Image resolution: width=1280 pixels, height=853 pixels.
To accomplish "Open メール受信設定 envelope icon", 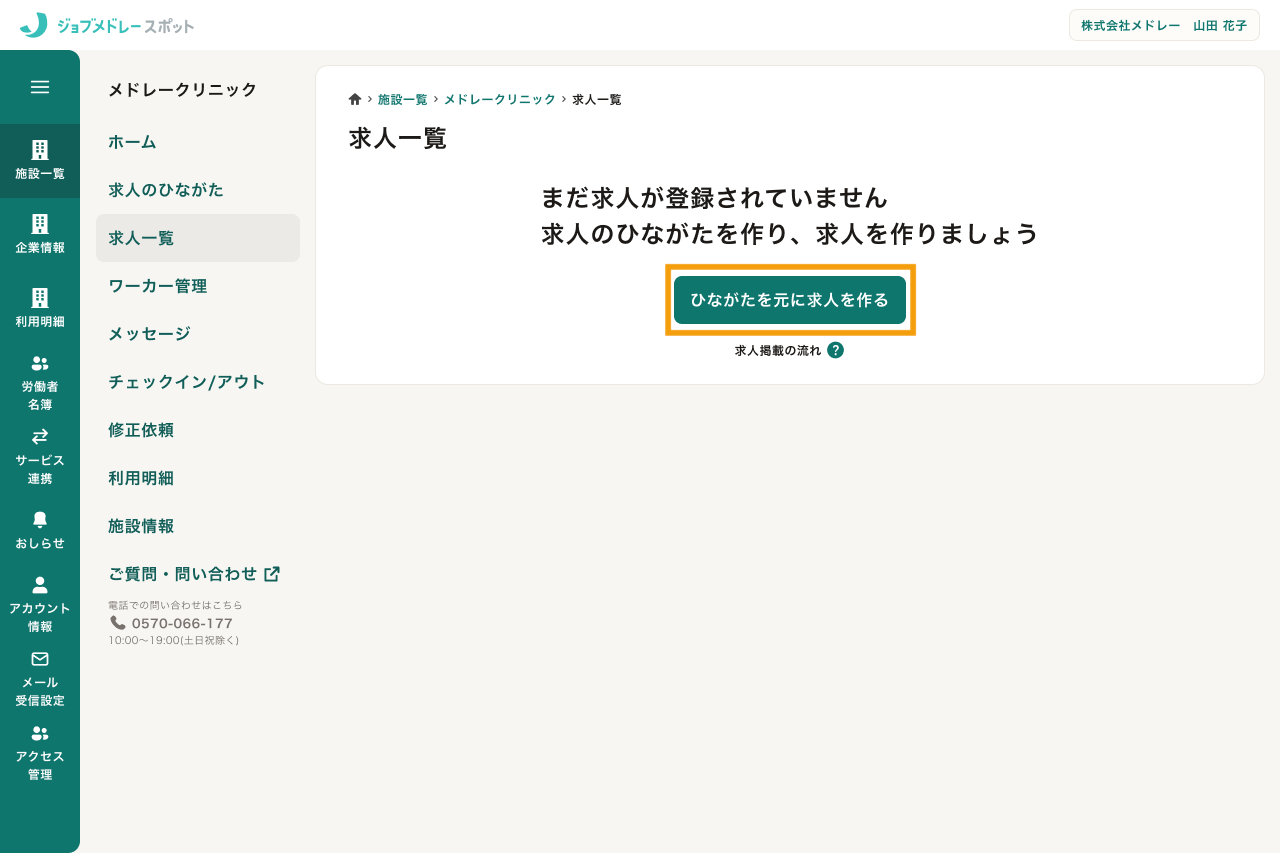I will (x=40, y=658).
